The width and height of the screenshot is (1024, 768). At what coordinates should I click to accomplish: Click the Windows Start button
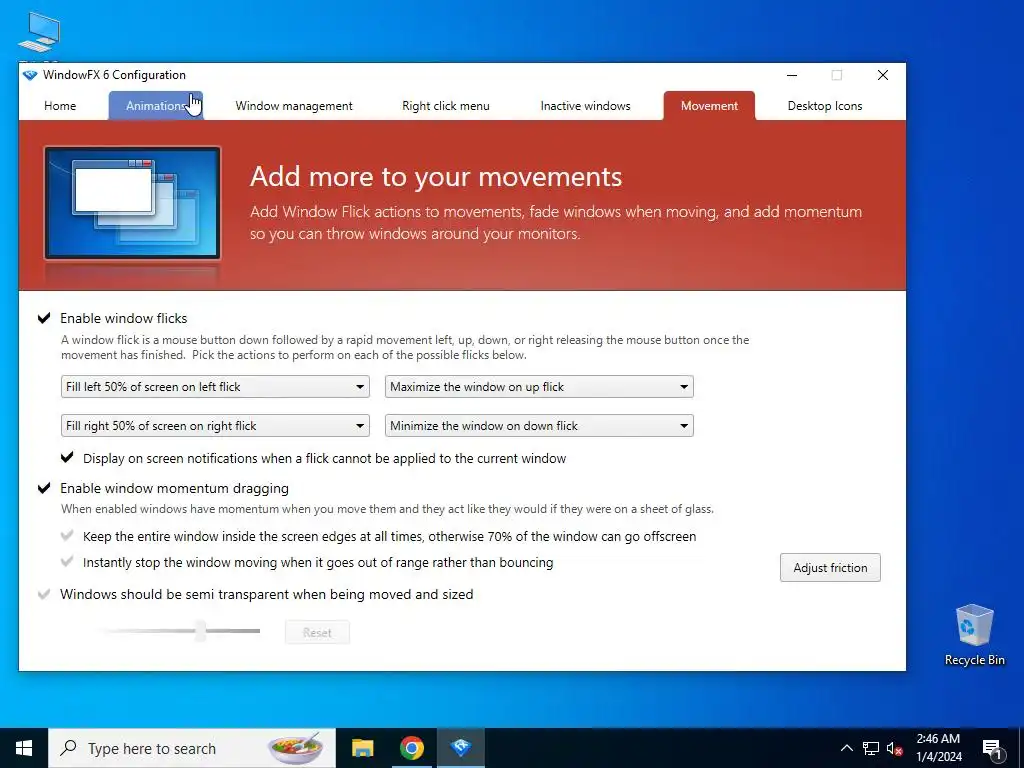click(x=24, y=748)
